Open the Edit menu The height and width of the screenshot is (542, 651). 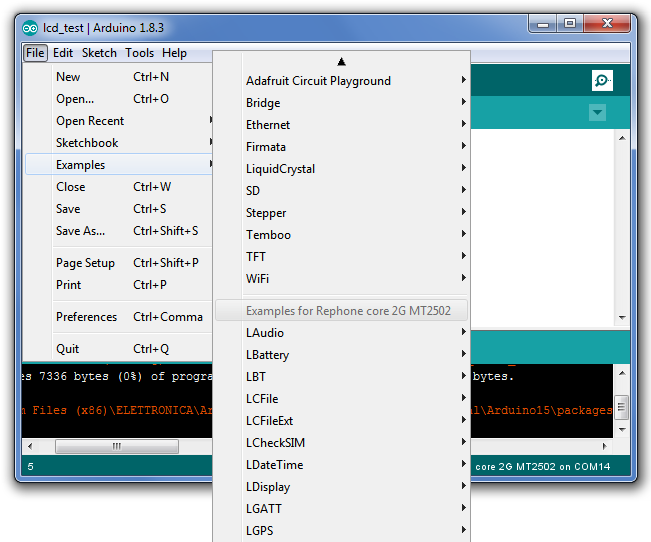coord(63,53)
